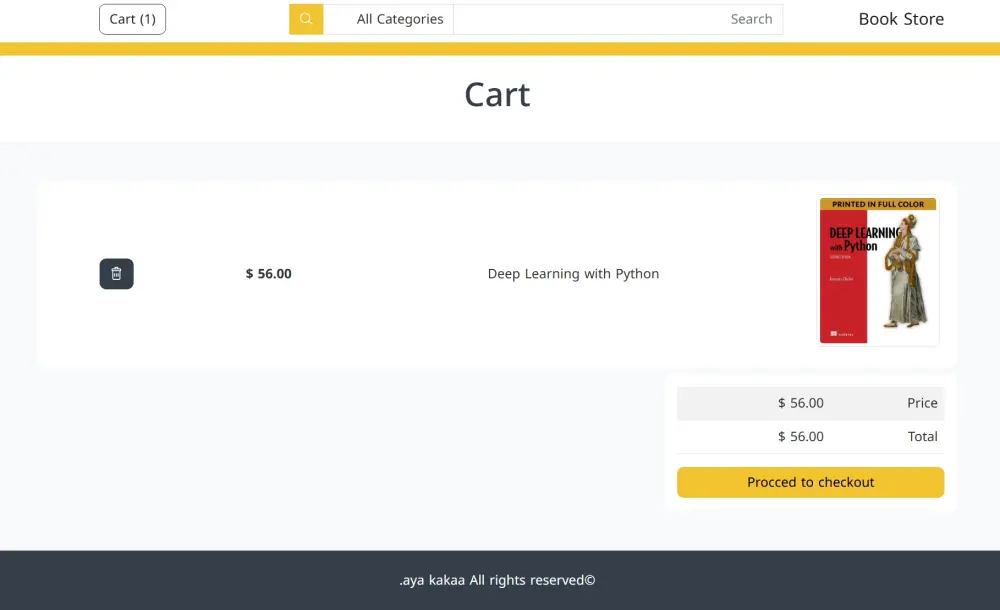Screen dimensions: 1000x610
Task: Select the Deep Learning with Python title
Action: (573, 273)
